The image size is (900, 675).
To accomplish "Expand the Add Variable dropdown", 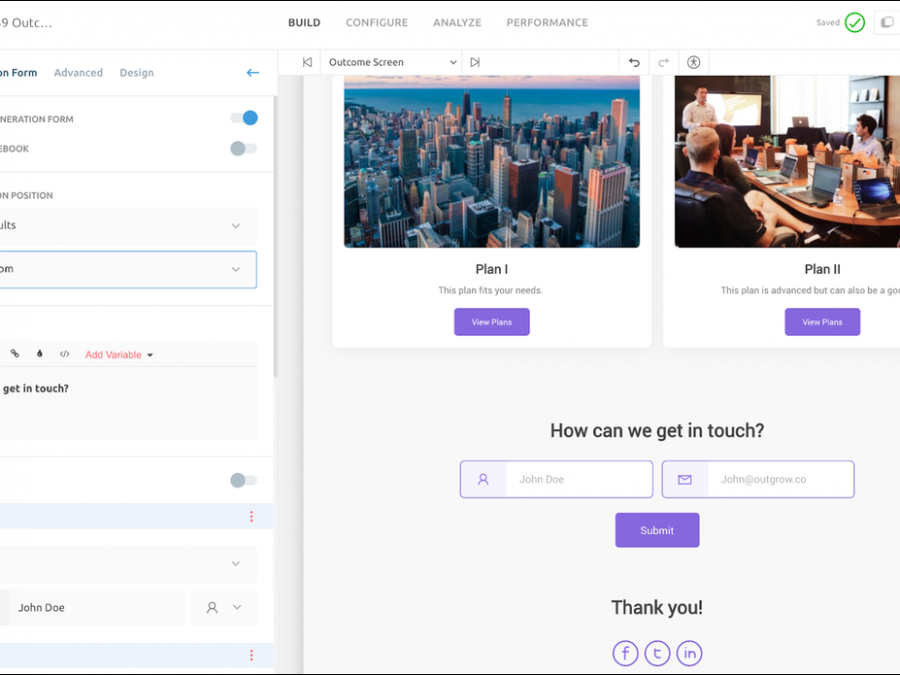I will [x=119, y=355].
